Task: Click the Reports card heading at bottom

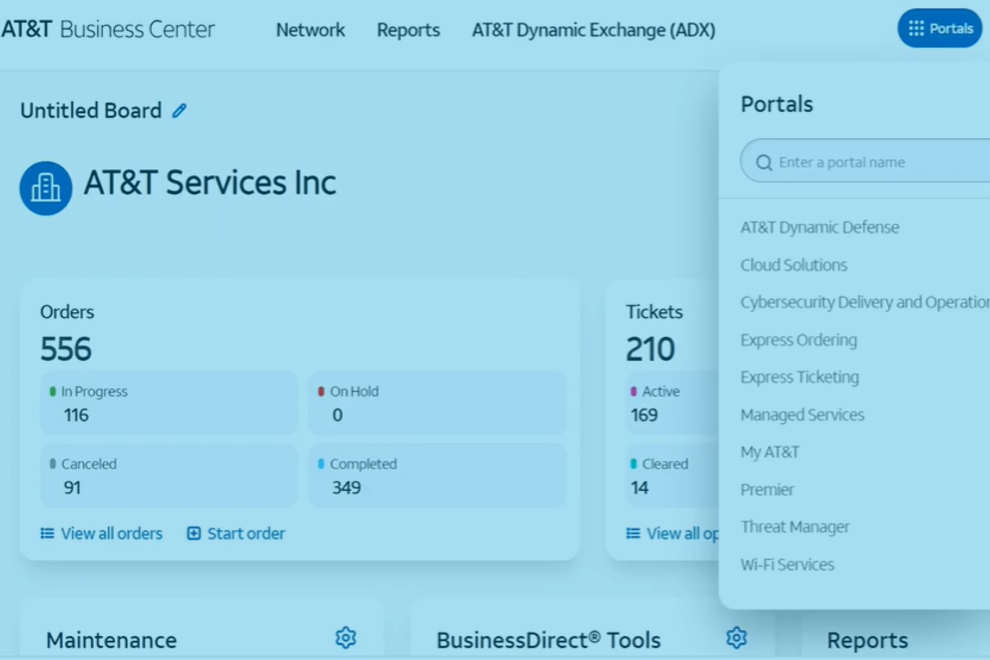Action: point(868,640)
